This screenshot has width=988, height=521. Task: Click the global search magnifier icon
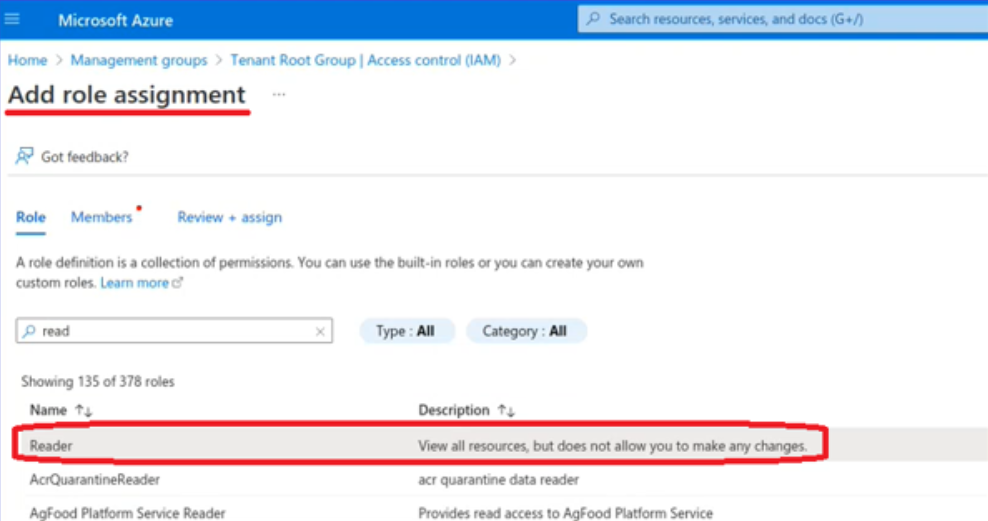coord(594,19)
